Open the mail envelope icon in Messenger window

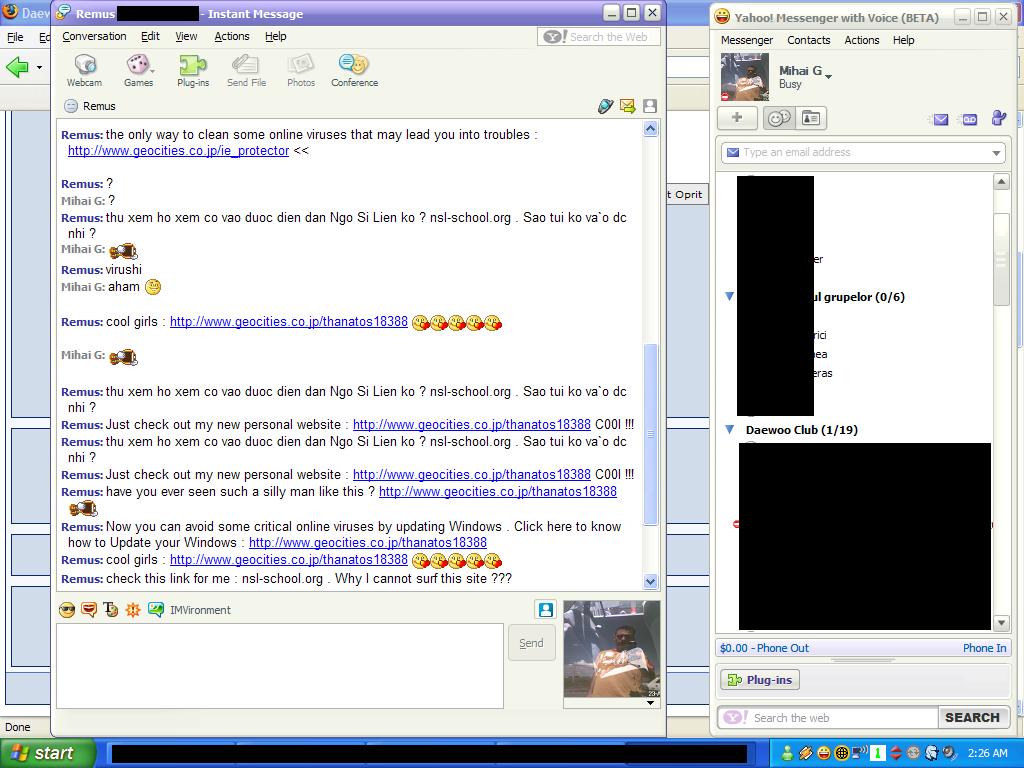click(939, 119)
